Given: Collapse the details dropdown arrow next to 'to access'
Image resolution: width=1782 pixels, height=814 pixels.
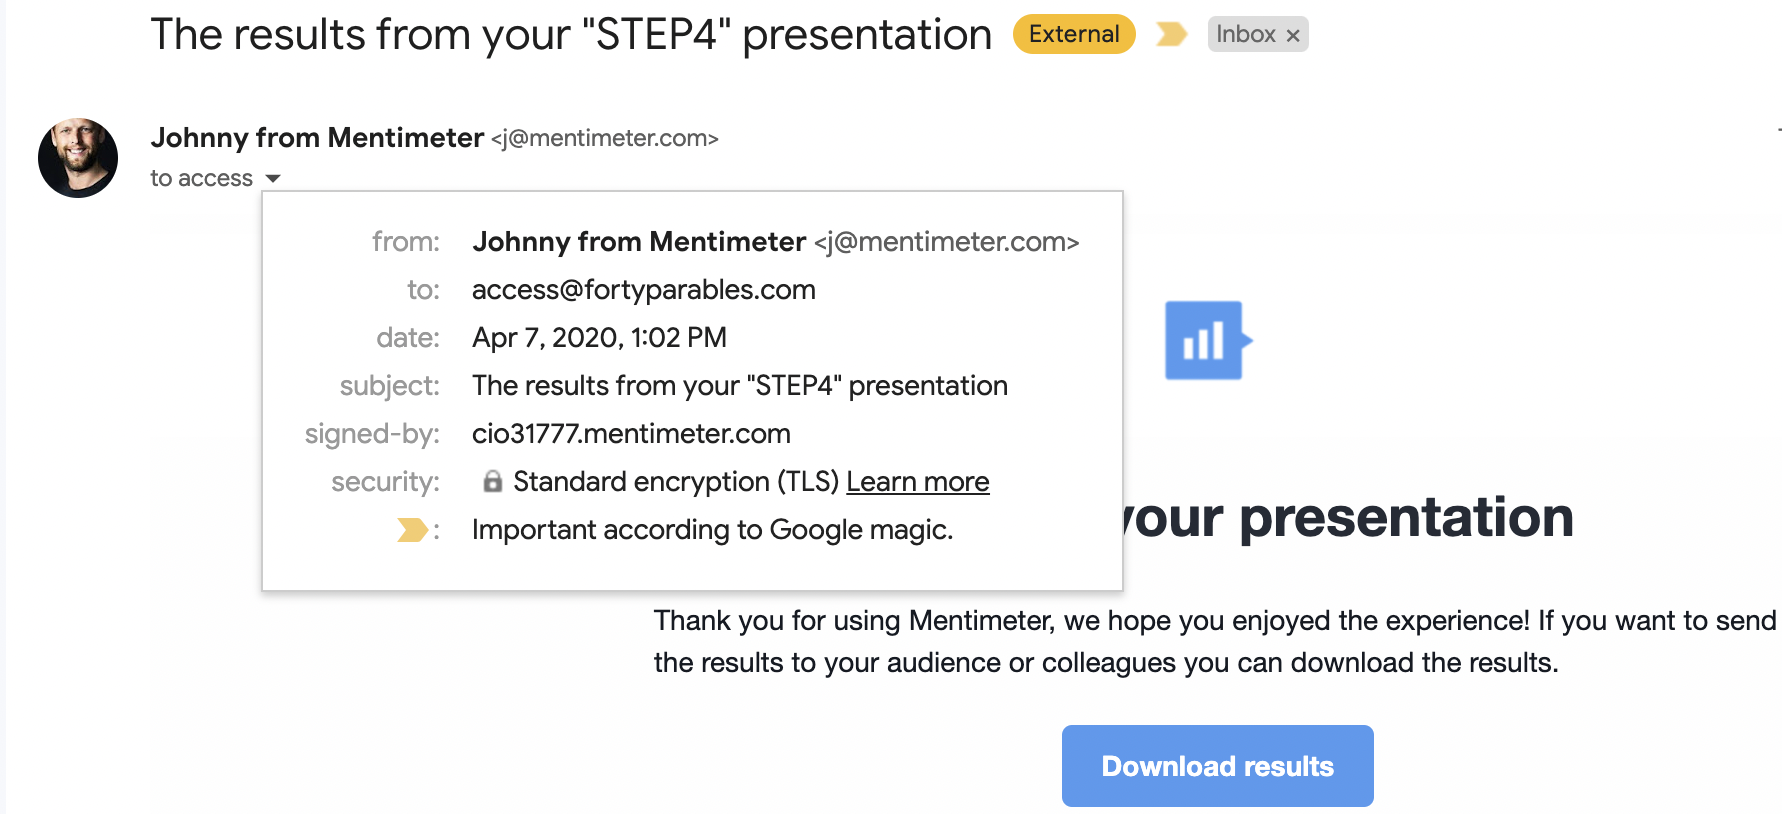Looking at the screenshot, I should tap(273, 179).
